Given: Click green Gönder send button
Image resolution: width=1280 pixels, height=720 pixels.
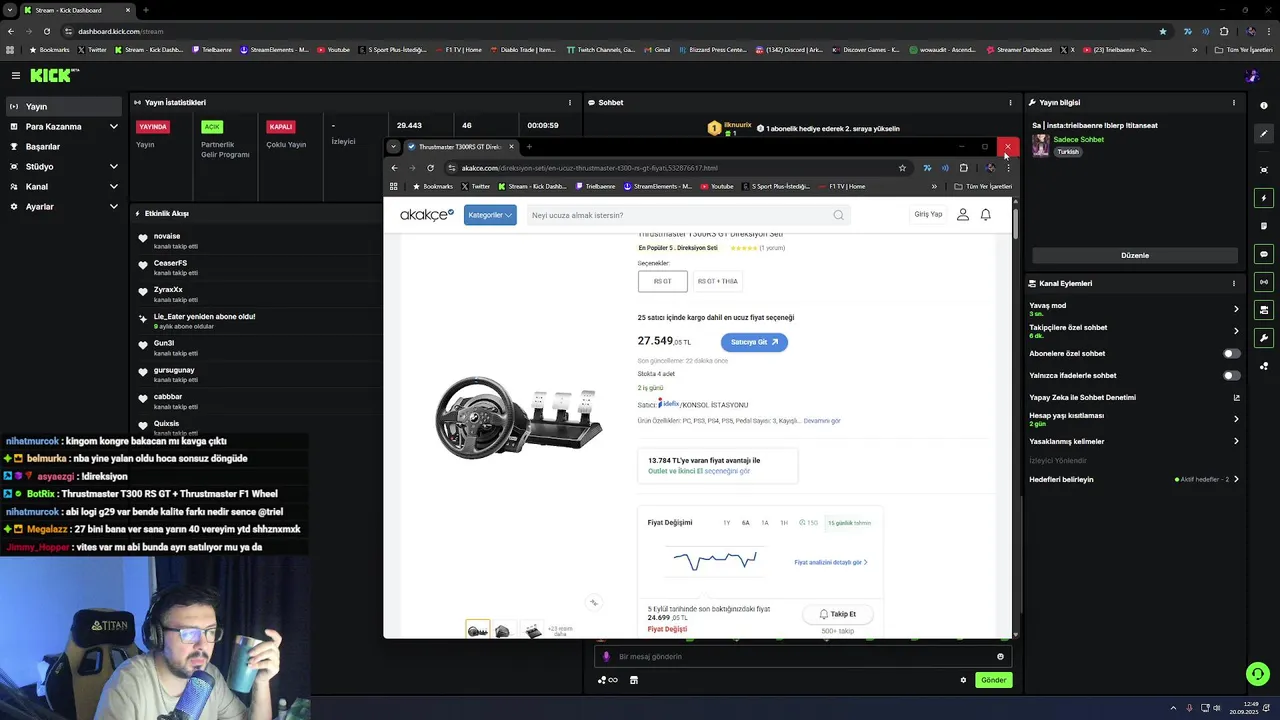Looking at the screenshot, I should click(993, 680).
